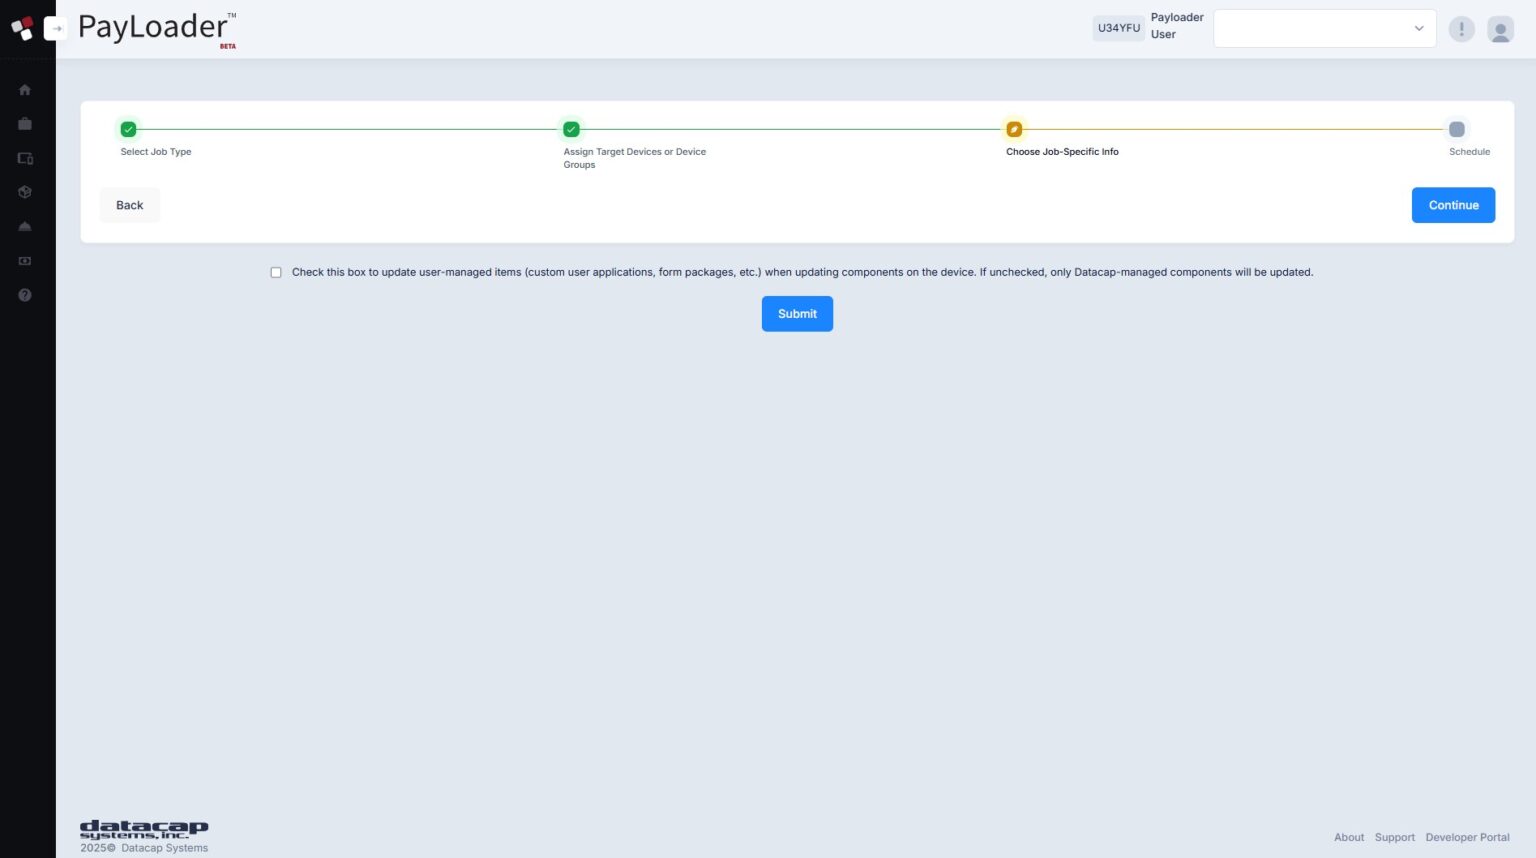Click the 'Choose Job-Specific Info' step label
This screenshot has width=1536, height=858.
[x=1062, y=152]
